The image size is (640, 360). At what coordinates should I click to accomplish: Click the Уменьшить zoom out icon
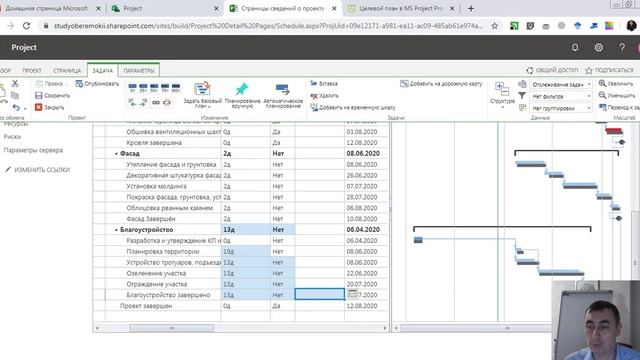pos(602,95)
